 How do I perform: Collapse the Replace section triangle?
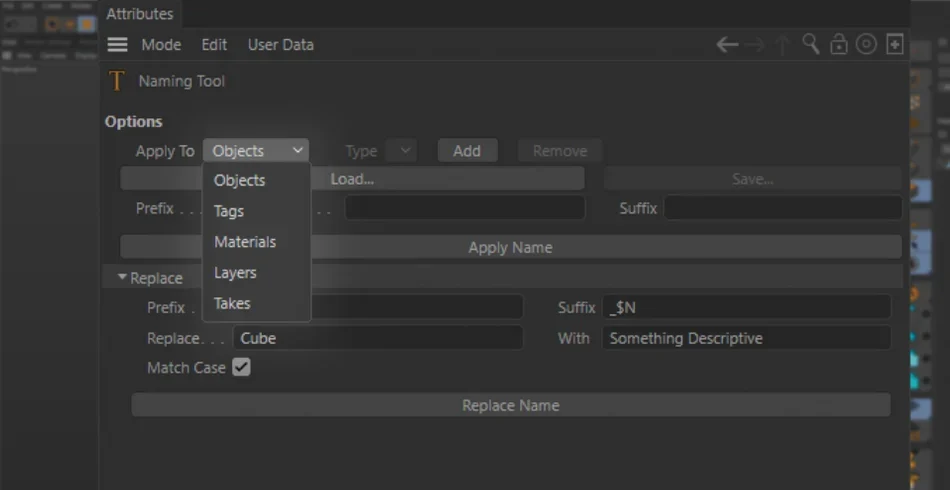pos(122,277)
